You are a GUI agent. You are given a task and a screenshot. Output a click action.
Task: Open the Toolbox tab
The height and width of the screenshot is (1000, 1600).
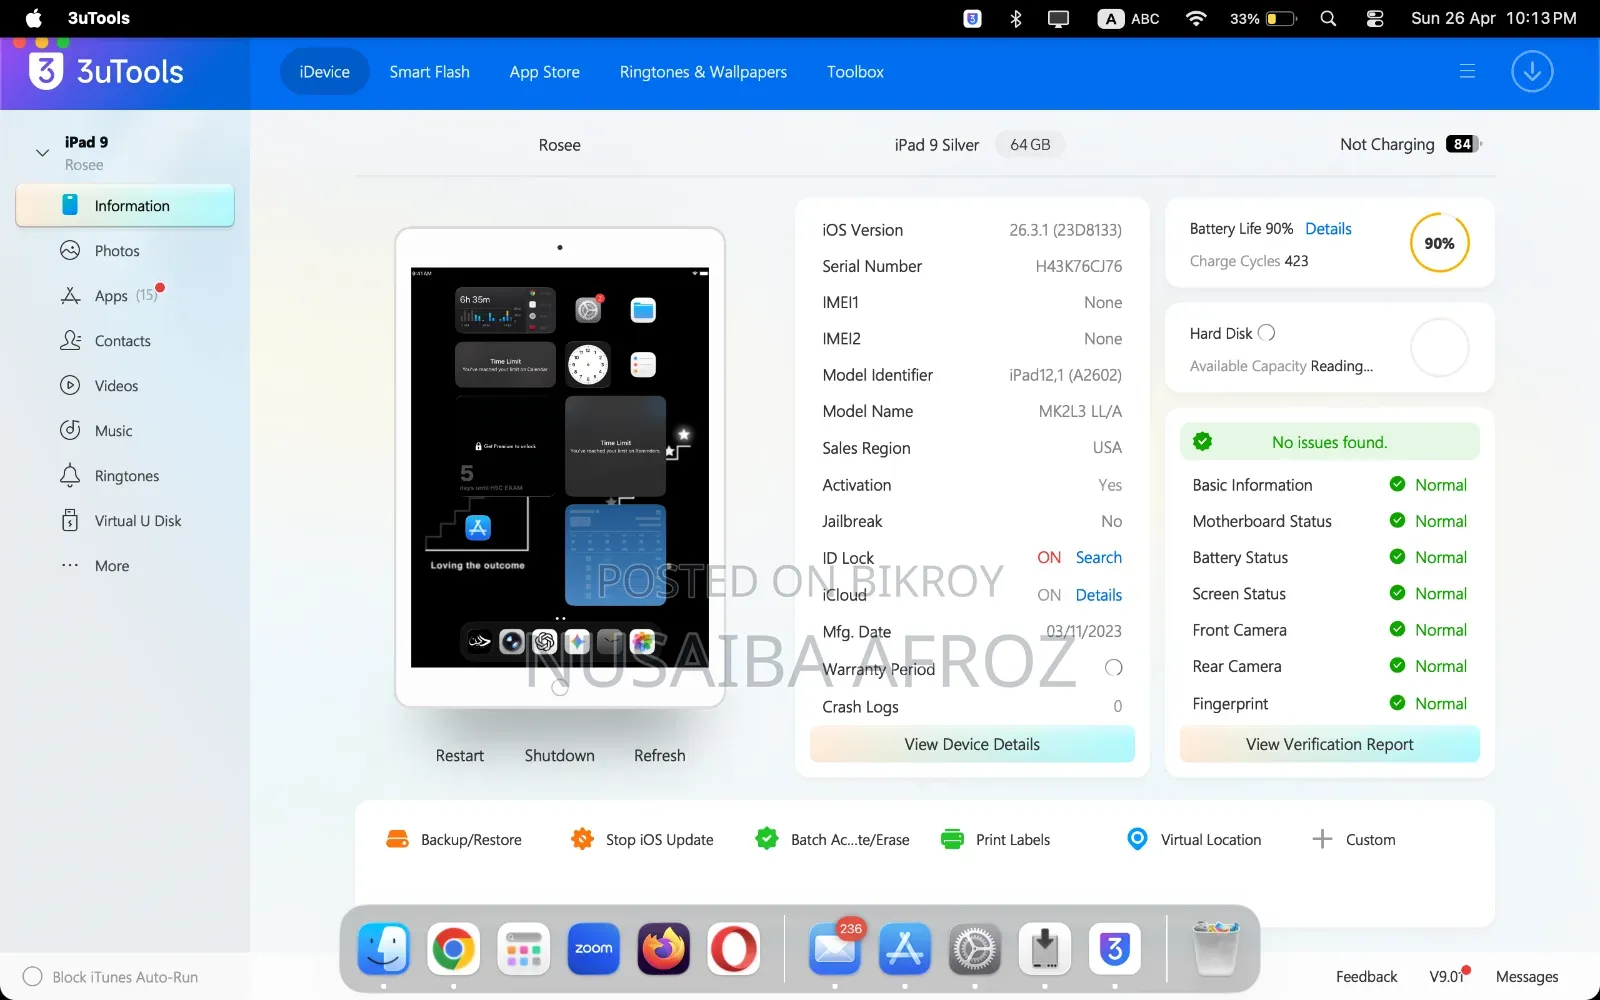[x=855, y=72]
